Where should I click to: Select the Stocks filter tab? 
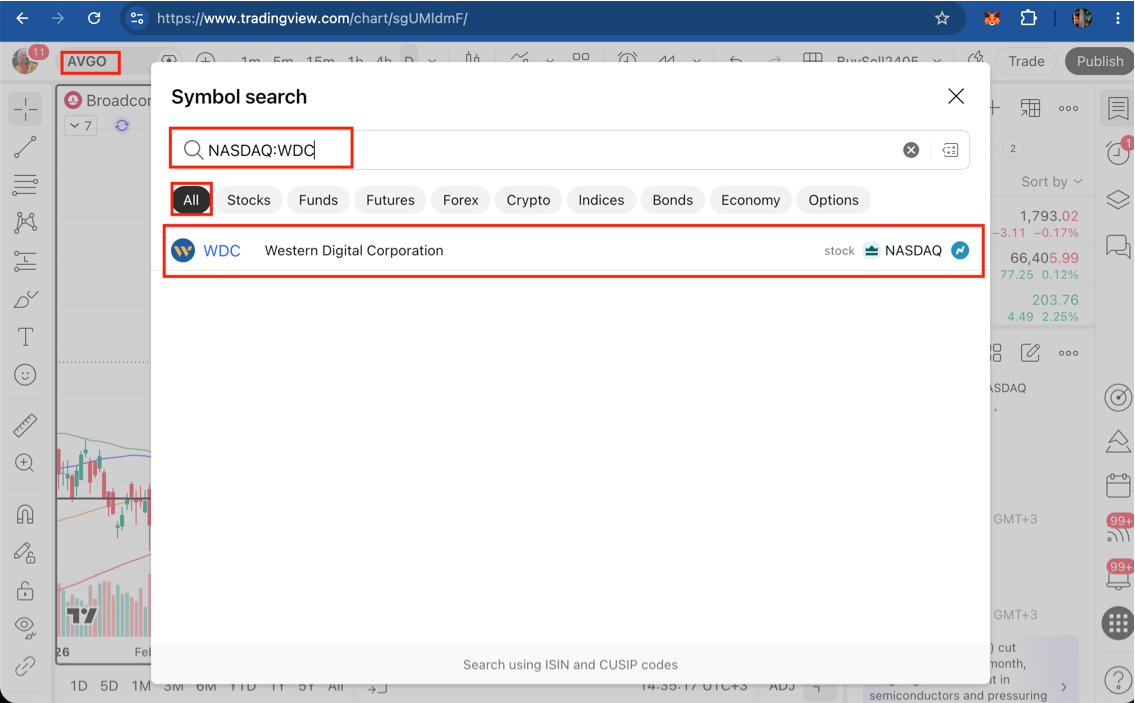(x=248, y=200)
